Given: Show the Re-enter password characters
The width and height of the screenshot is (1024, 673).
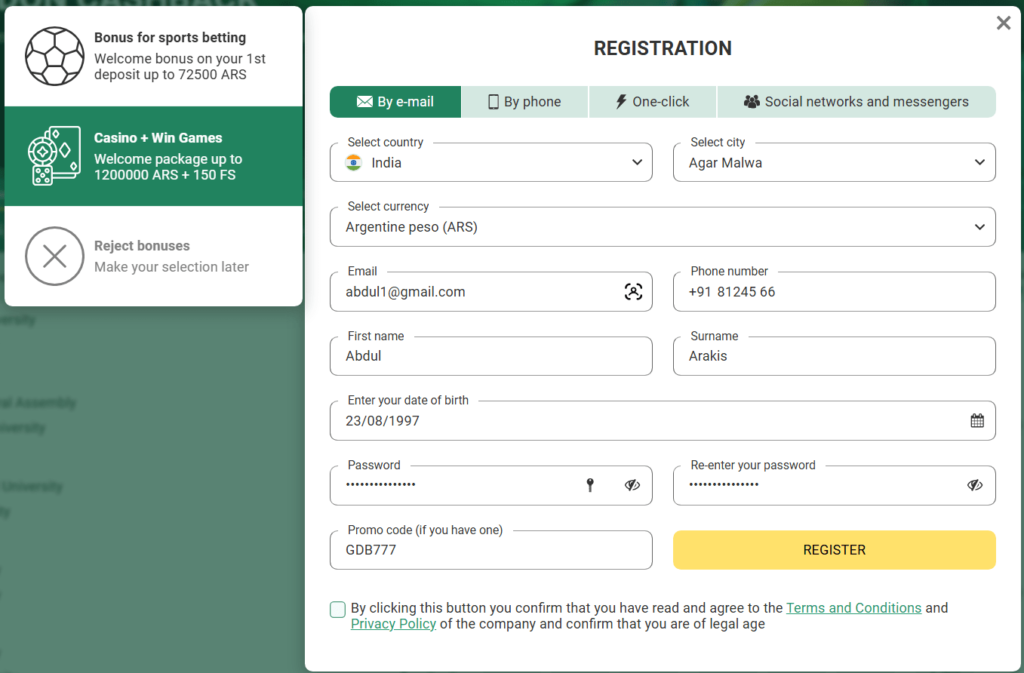Looking at the screenshot, I should click(x=974, y=485).
